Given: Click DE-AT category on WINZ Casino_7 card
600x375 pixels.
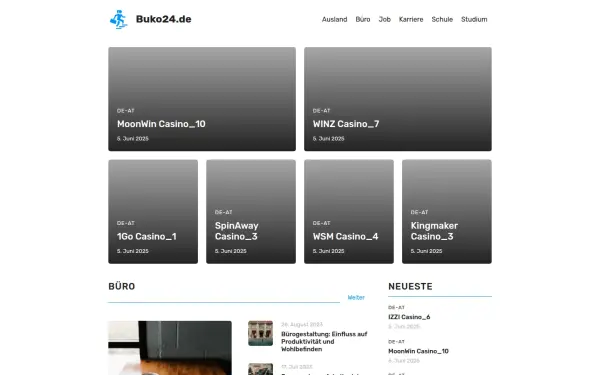Looking at the screenshot, I should [x=321, y=111].
